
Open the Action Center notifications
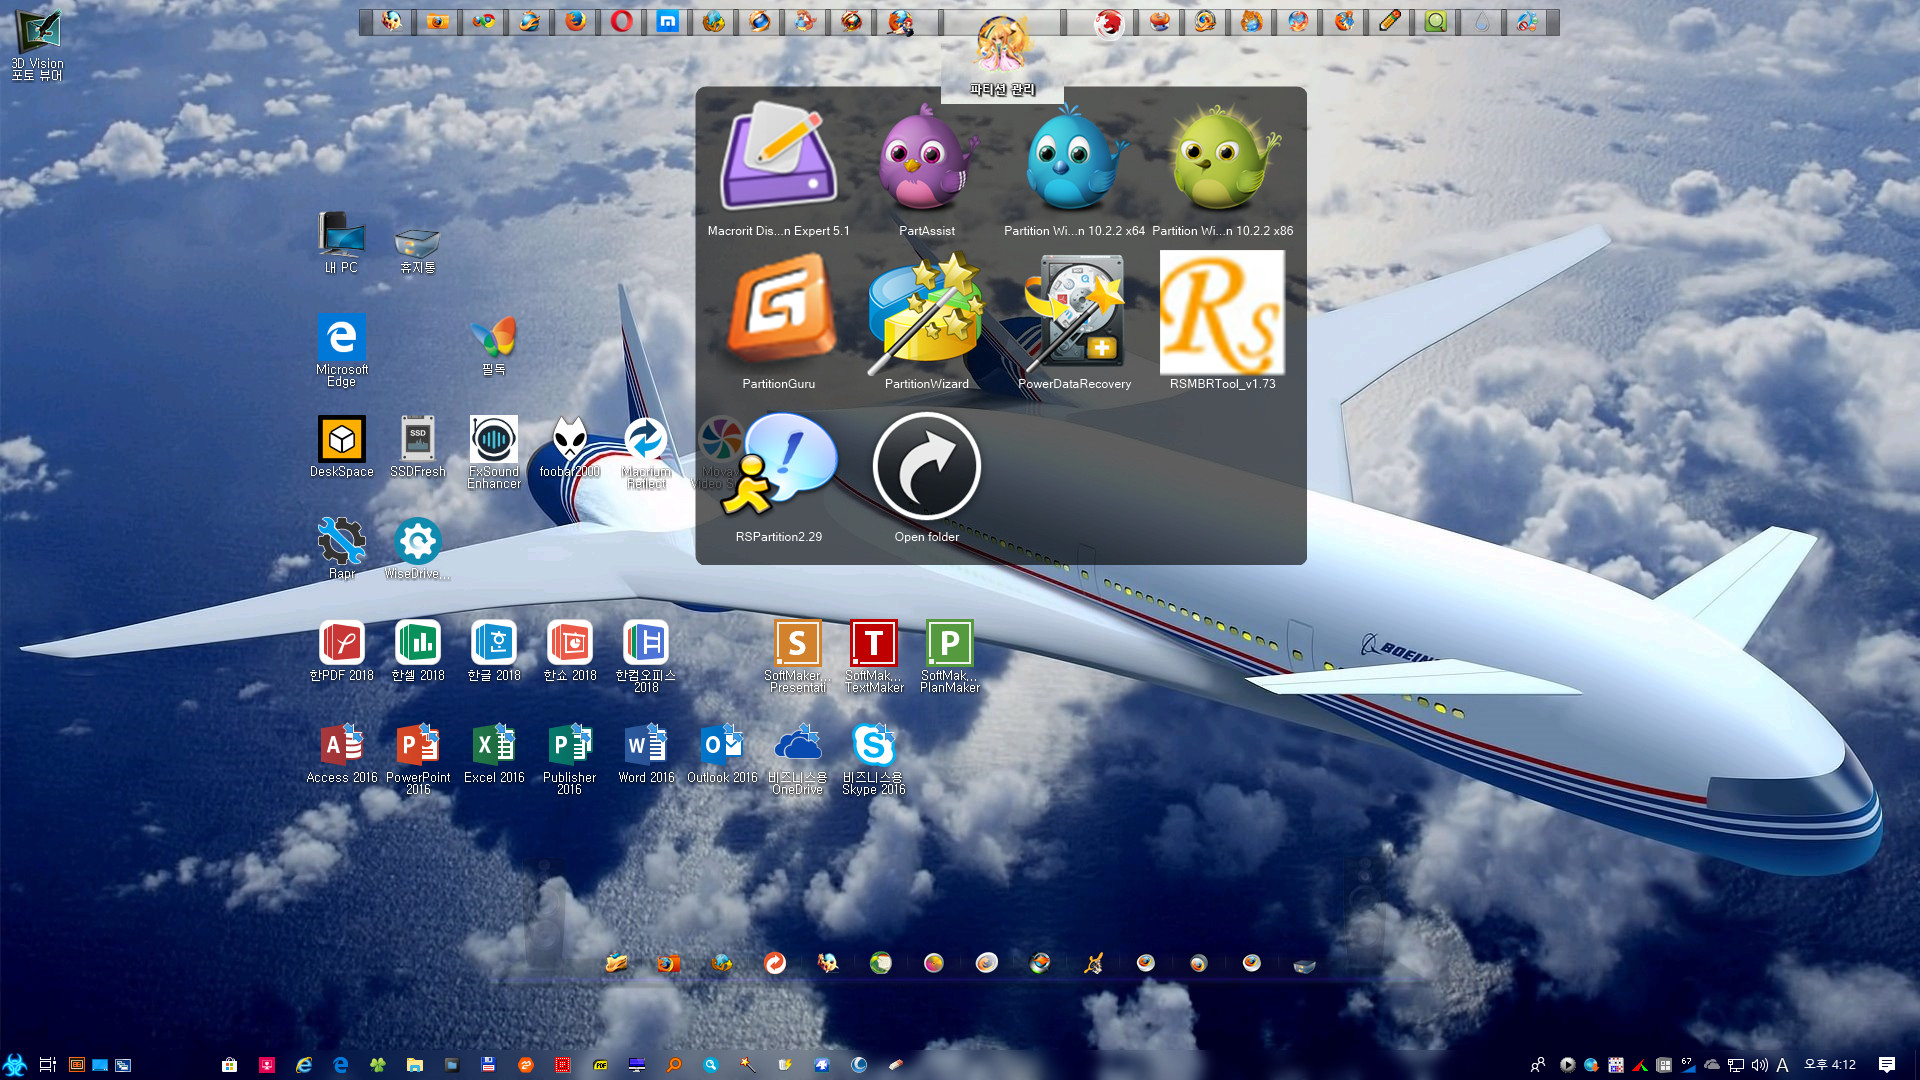(x=1886, y=1065)
